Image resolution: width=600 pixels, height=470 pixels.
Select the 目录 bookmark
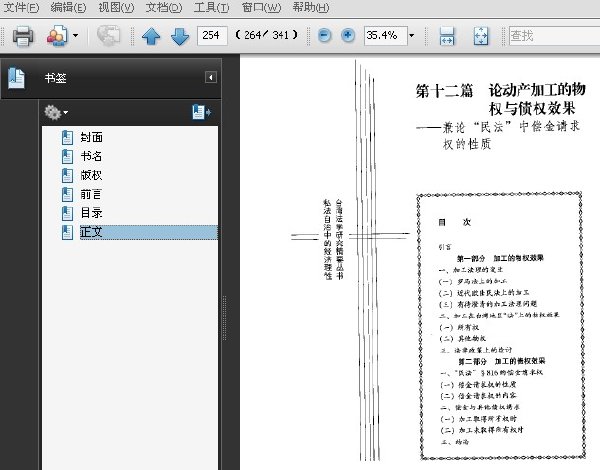[x=91, y=213]
